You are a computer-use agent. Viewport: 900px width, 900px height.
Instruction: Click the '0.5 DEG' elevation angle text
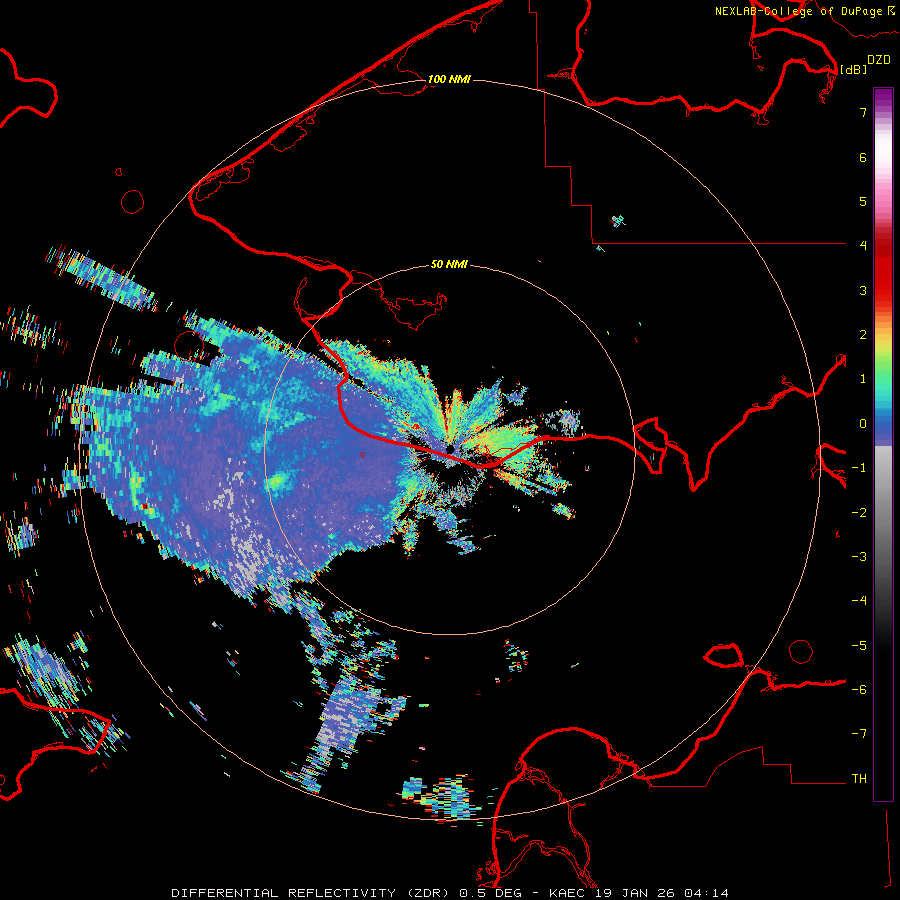click(490, 893)
